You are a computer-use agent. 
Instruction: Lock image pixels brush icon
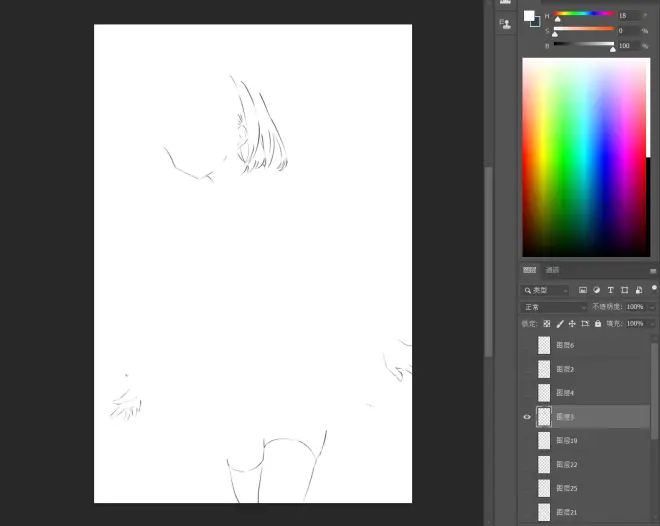point(559,324)
